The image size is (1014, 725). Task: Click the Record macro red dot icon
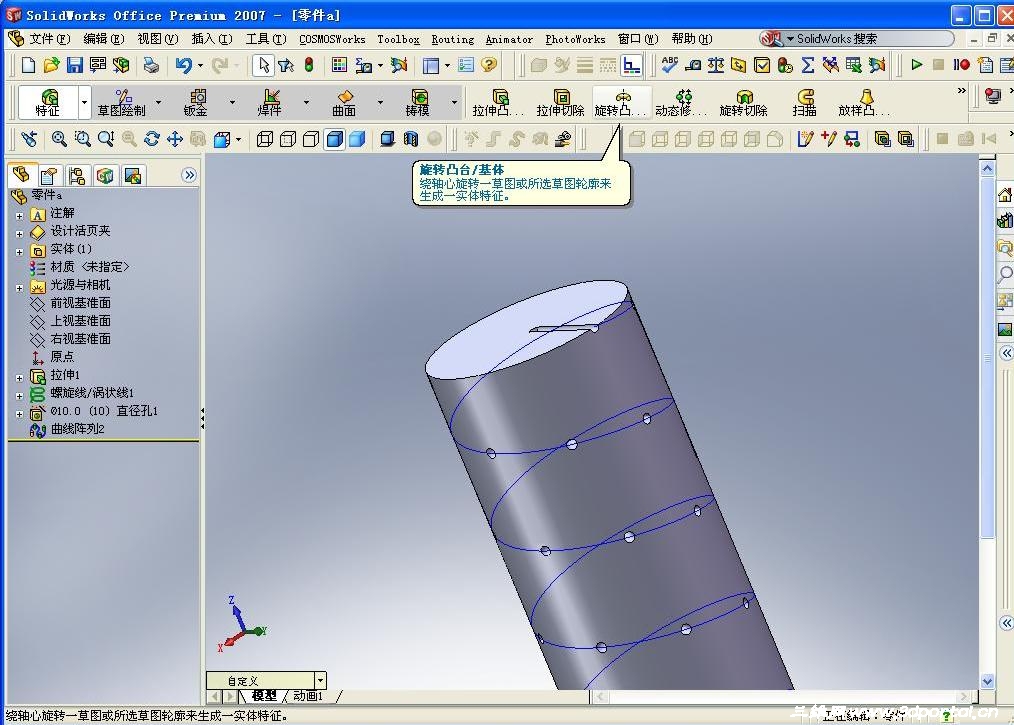coord(962,65)
